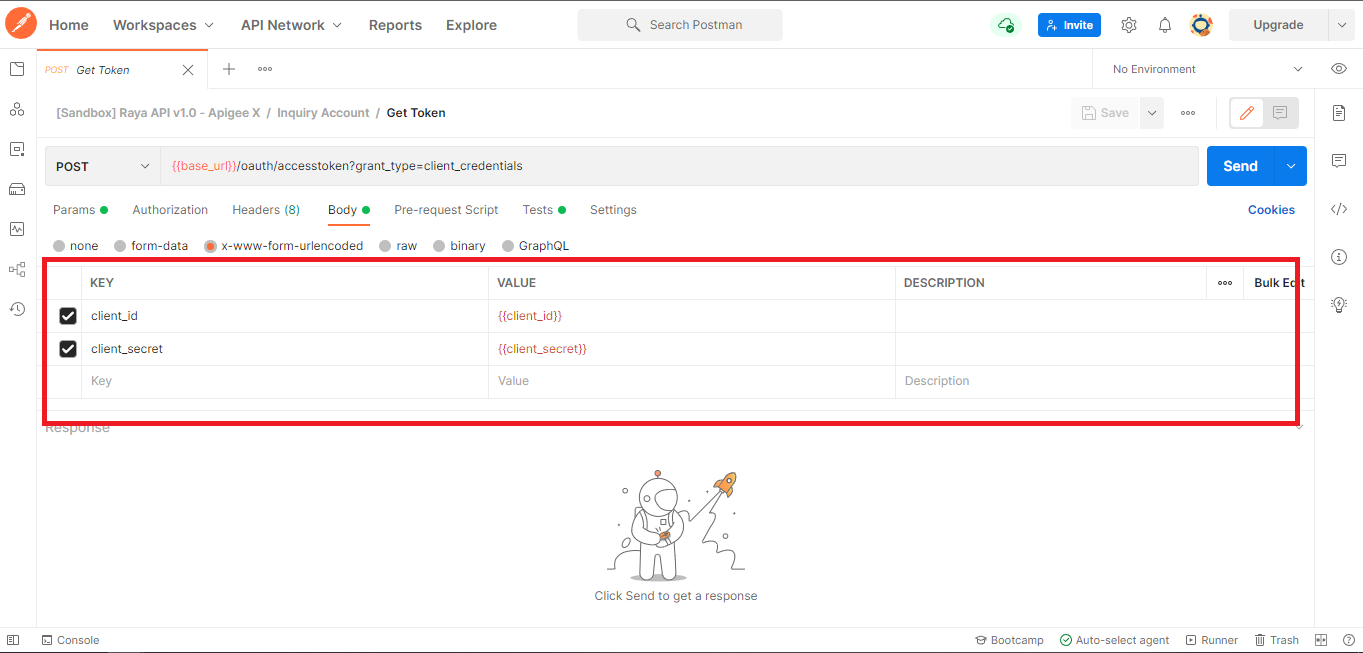Image resolution: width=1363 pixels, height=653 pixels.
Task: Click the blue Send button
Action: pos(1240,166)
